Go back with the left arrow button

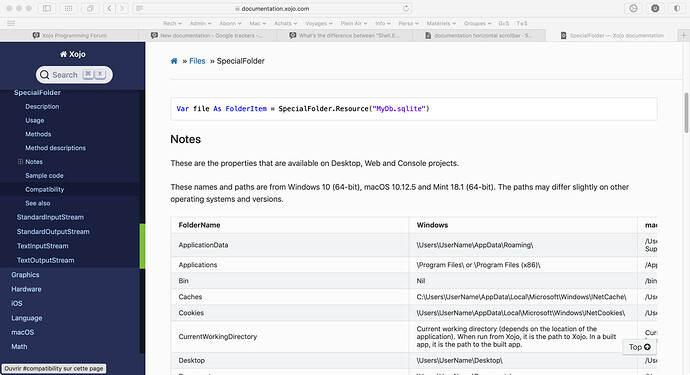point(110,8)
